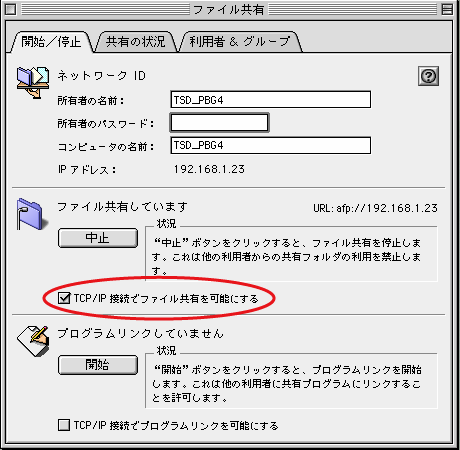Click the 192.168.1.23 IP address value
The image size is (460, 450).
pyautogui.click(x=209, y=169)
